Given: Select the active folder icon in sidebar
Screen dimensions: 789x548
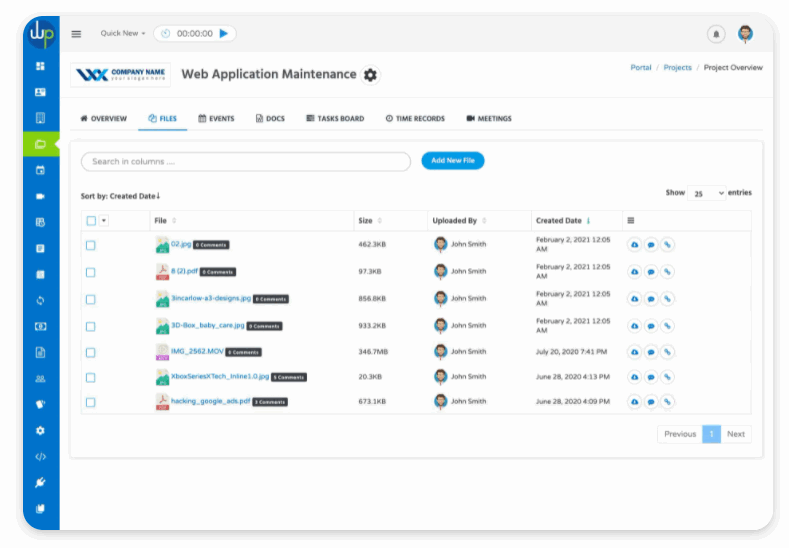Looking at the screenshot, I should (x=40, y=144).
